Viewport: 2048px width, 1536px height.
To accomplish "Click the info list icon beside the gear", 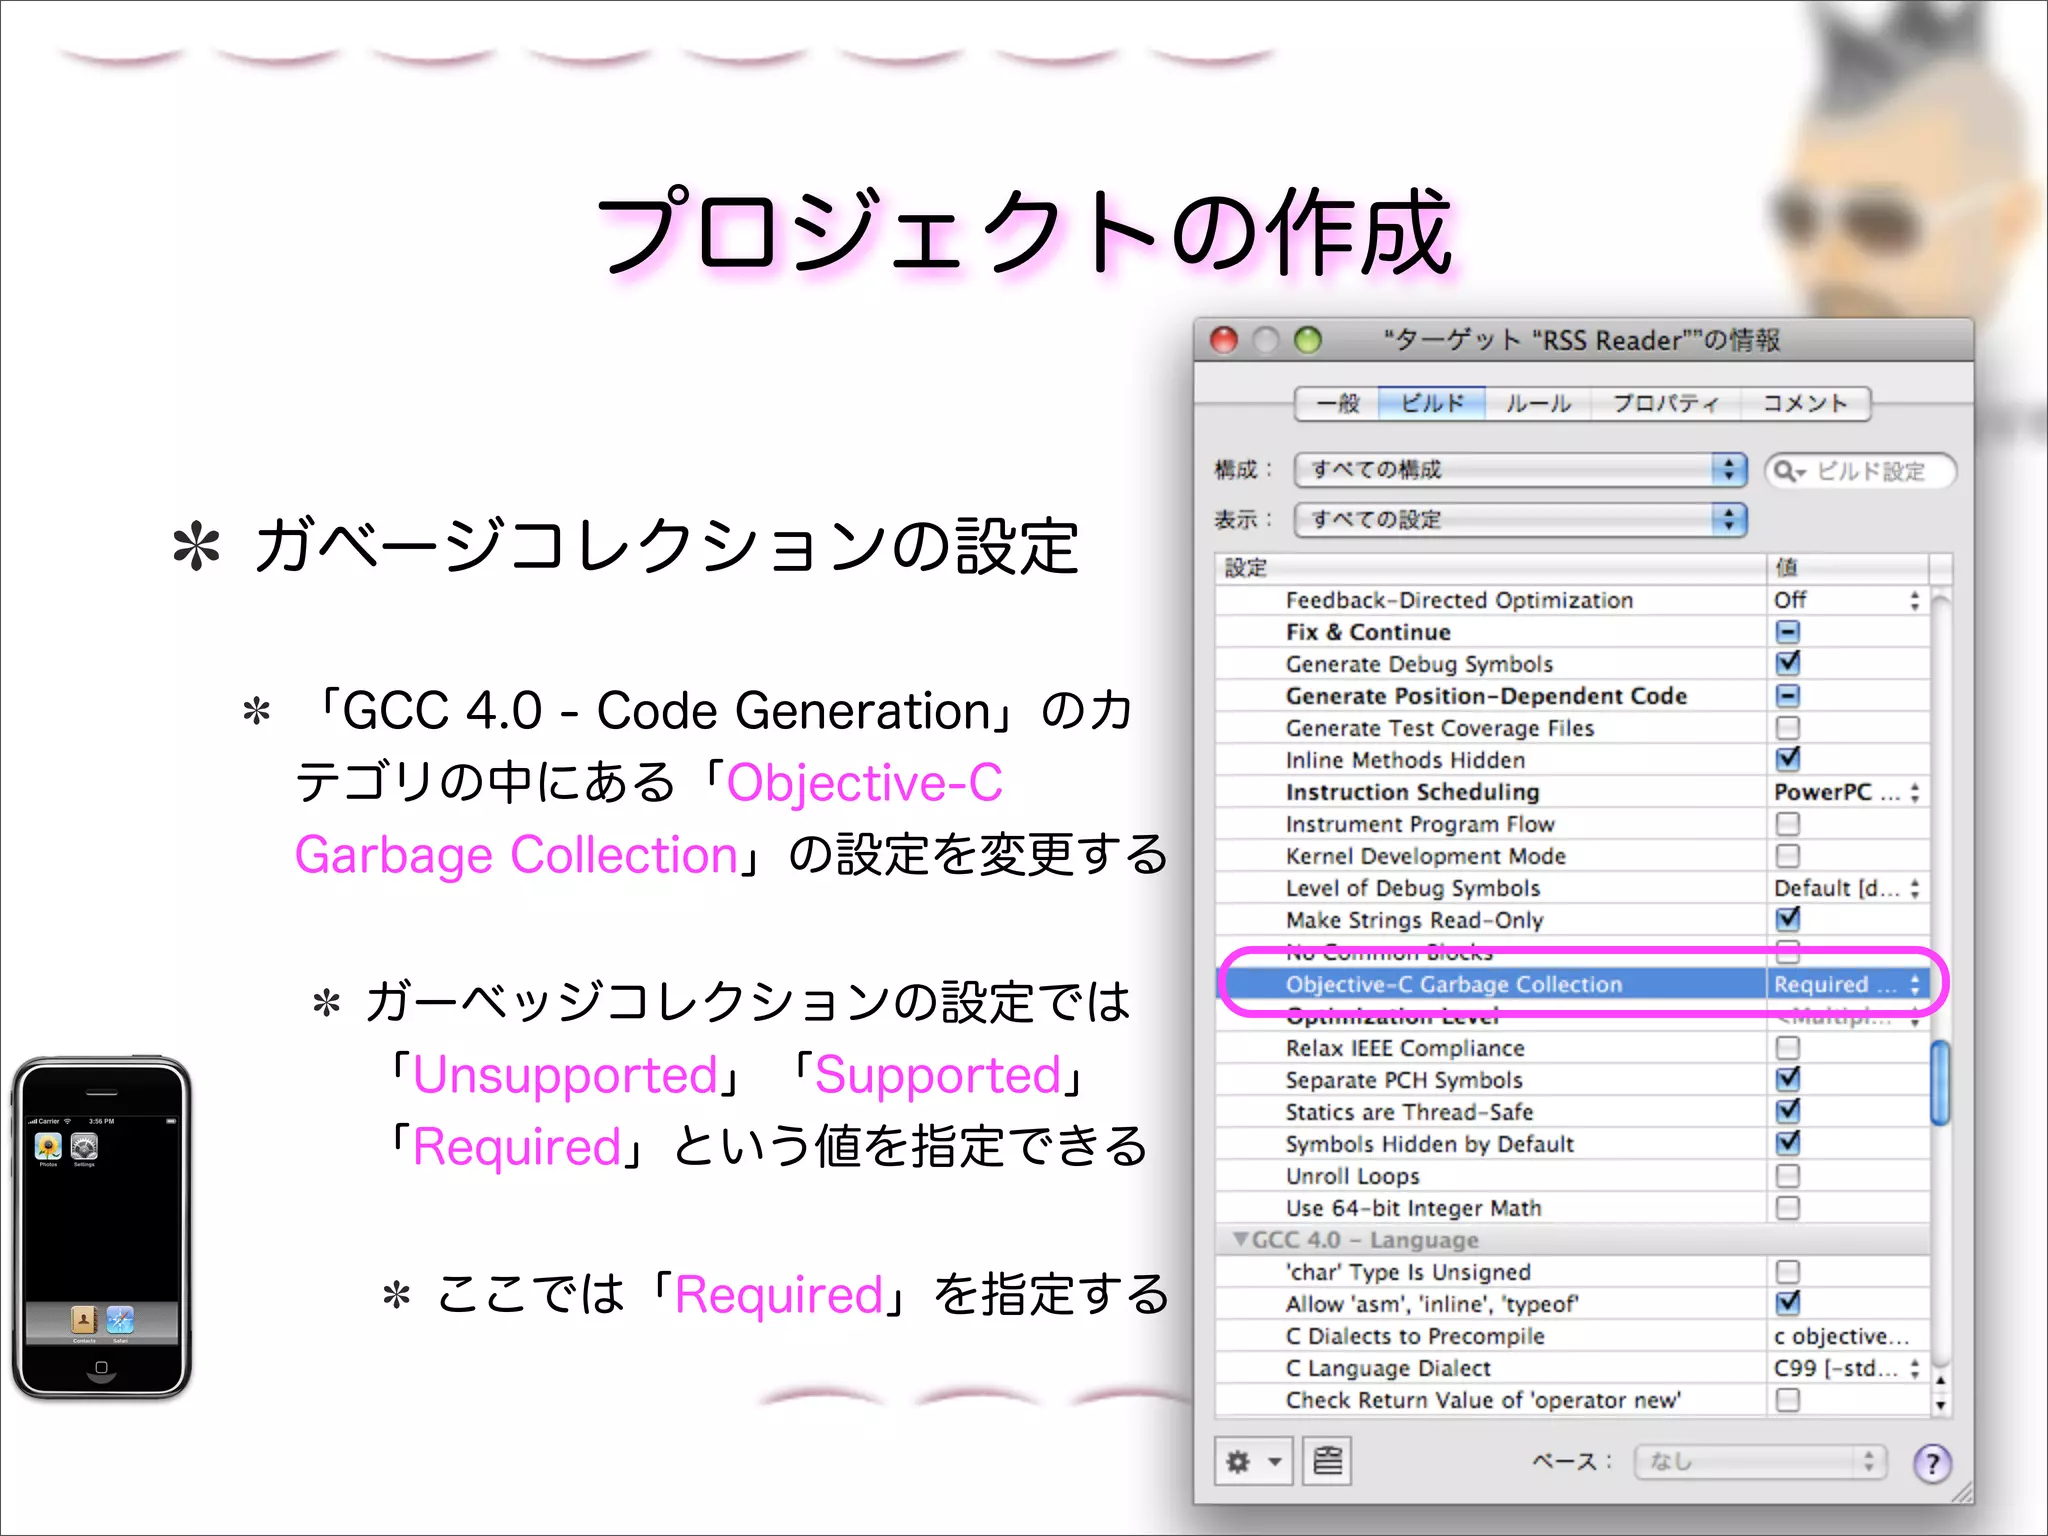I will (x=1327, y=1461).
